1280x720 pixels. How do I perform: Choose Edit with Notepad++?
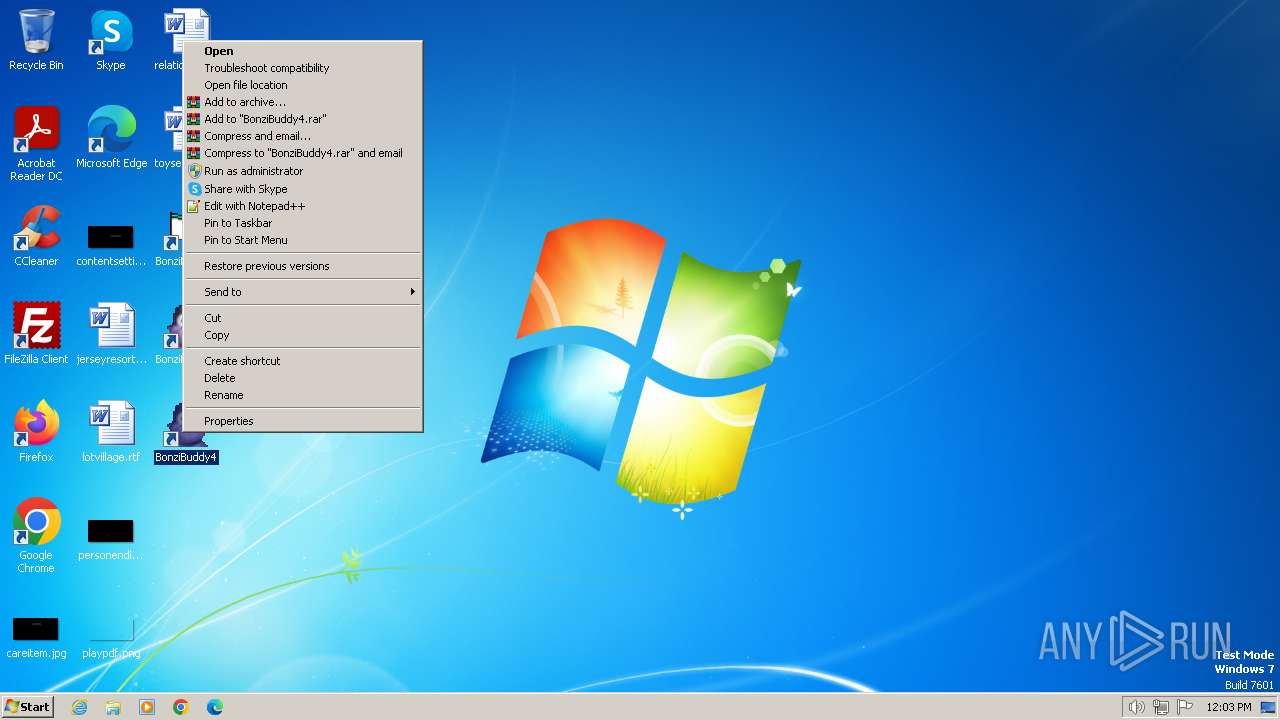(303, 206)
